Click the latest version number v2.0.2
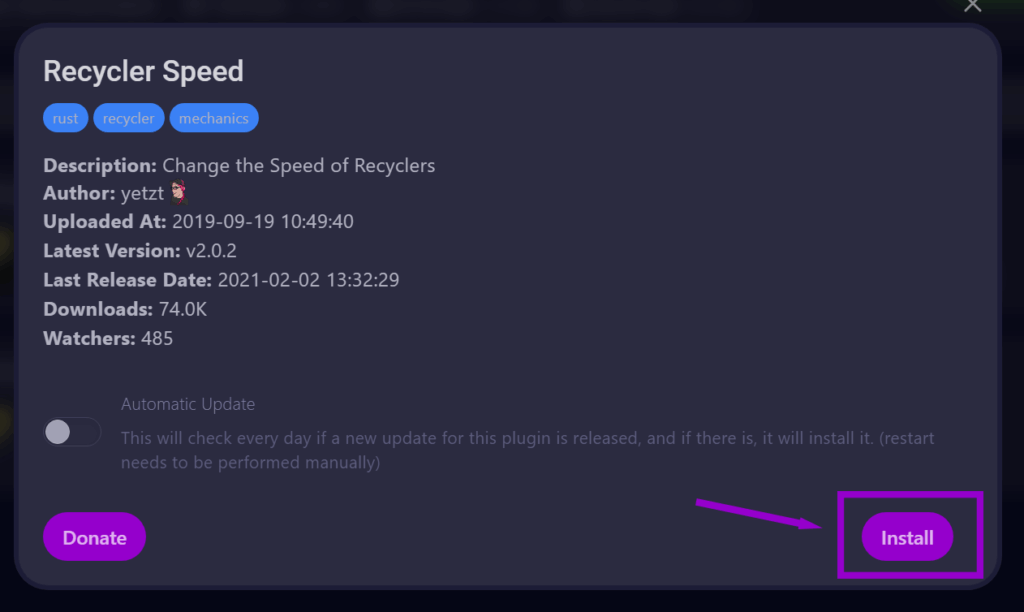Image resolution: width=1024 pixels, height=612 pixels. pos(212,251)
